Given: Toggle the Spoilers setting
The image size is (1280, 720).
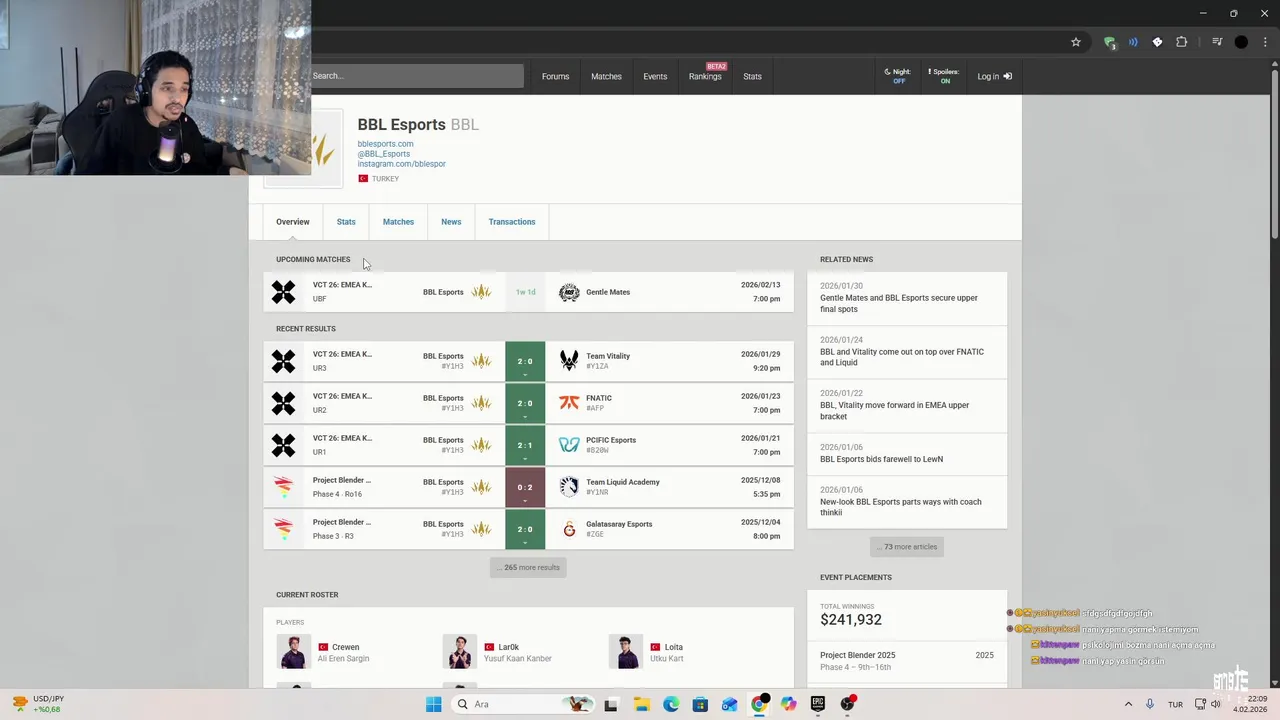Looking at the screenshot, I should pyautogui.click(x=944, y=76).
